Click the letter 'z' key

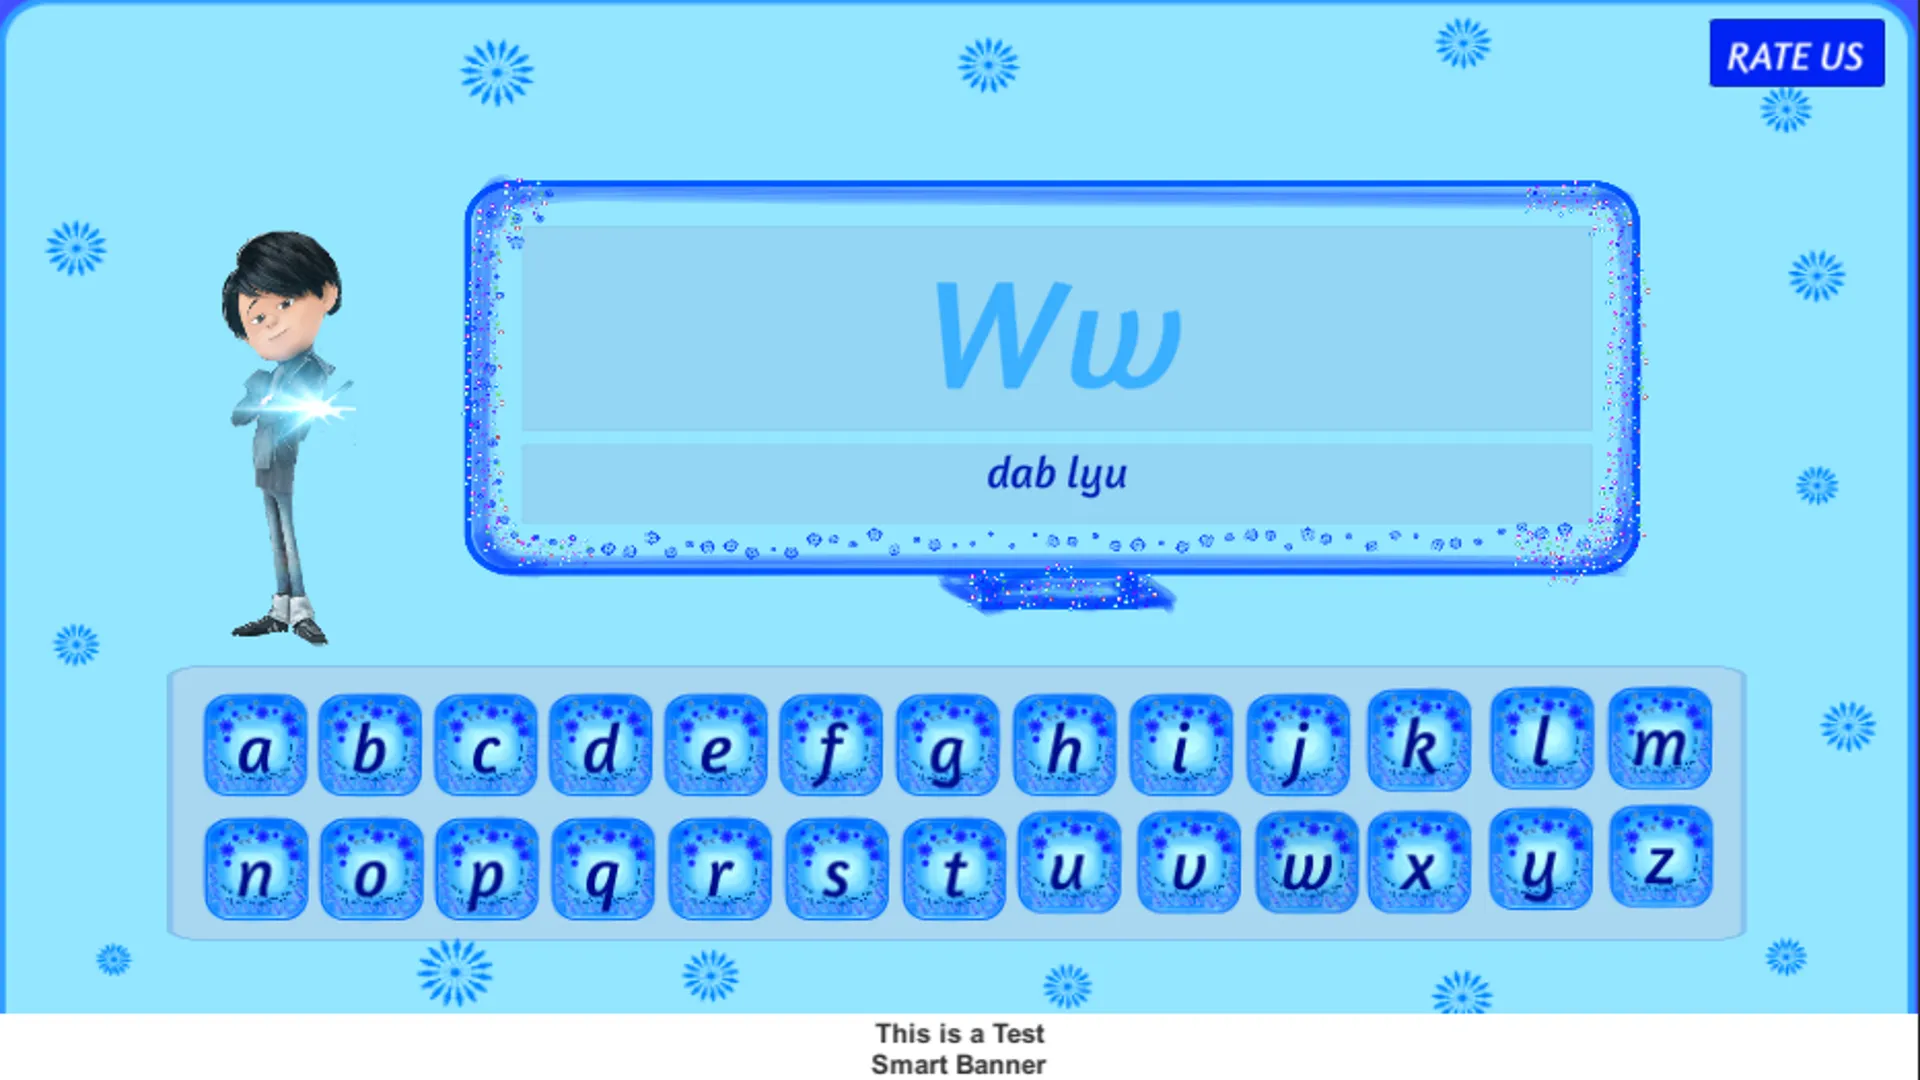(x=1659, y=865)
